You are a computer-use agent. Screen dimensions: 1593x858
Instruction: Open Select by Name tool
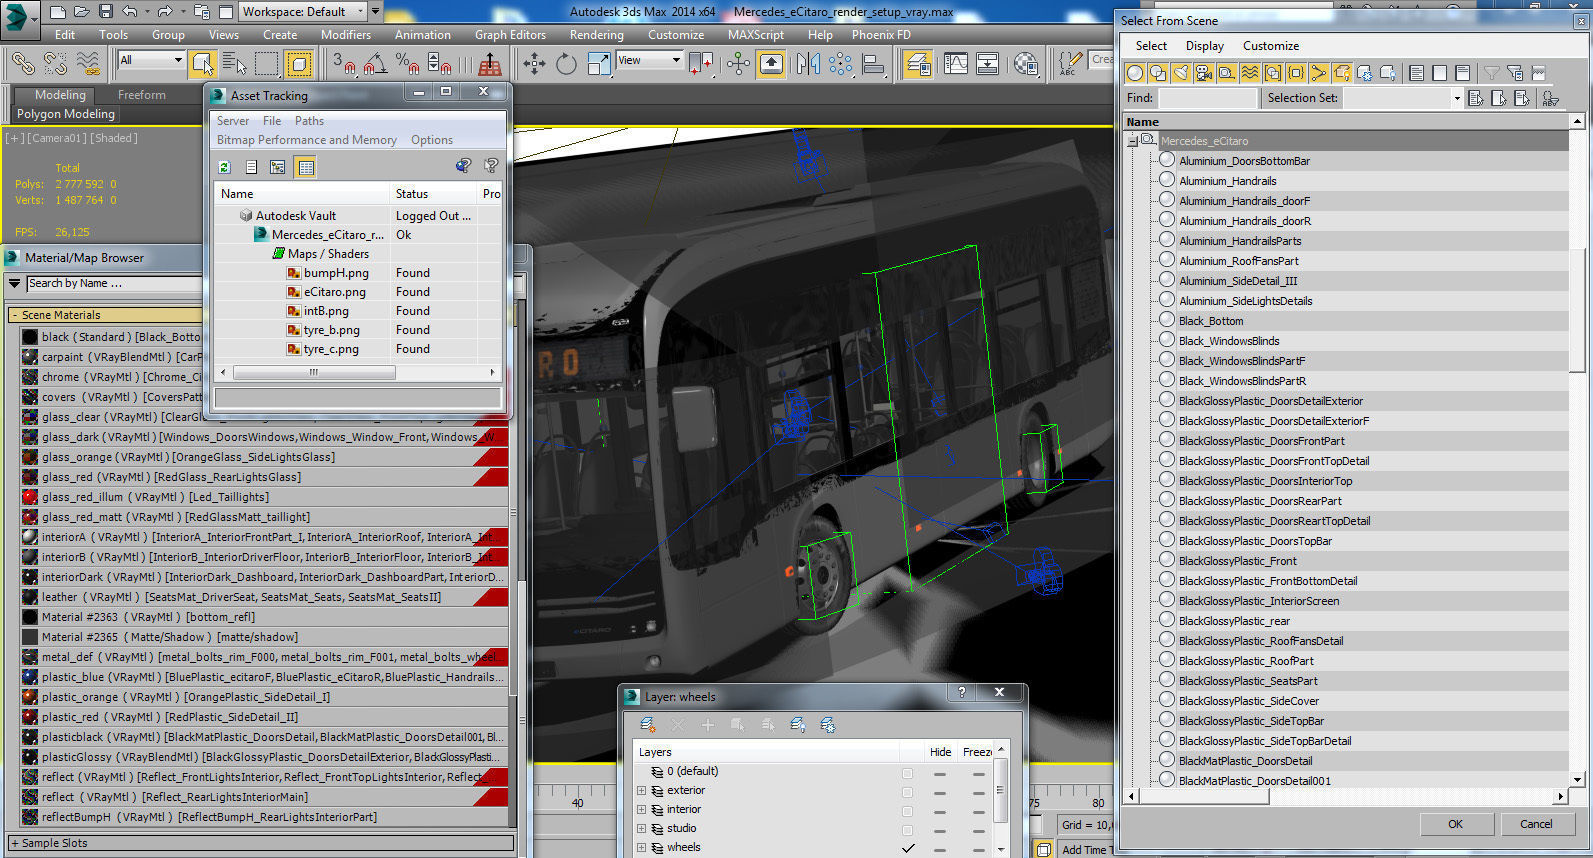[x=234, y=64]
